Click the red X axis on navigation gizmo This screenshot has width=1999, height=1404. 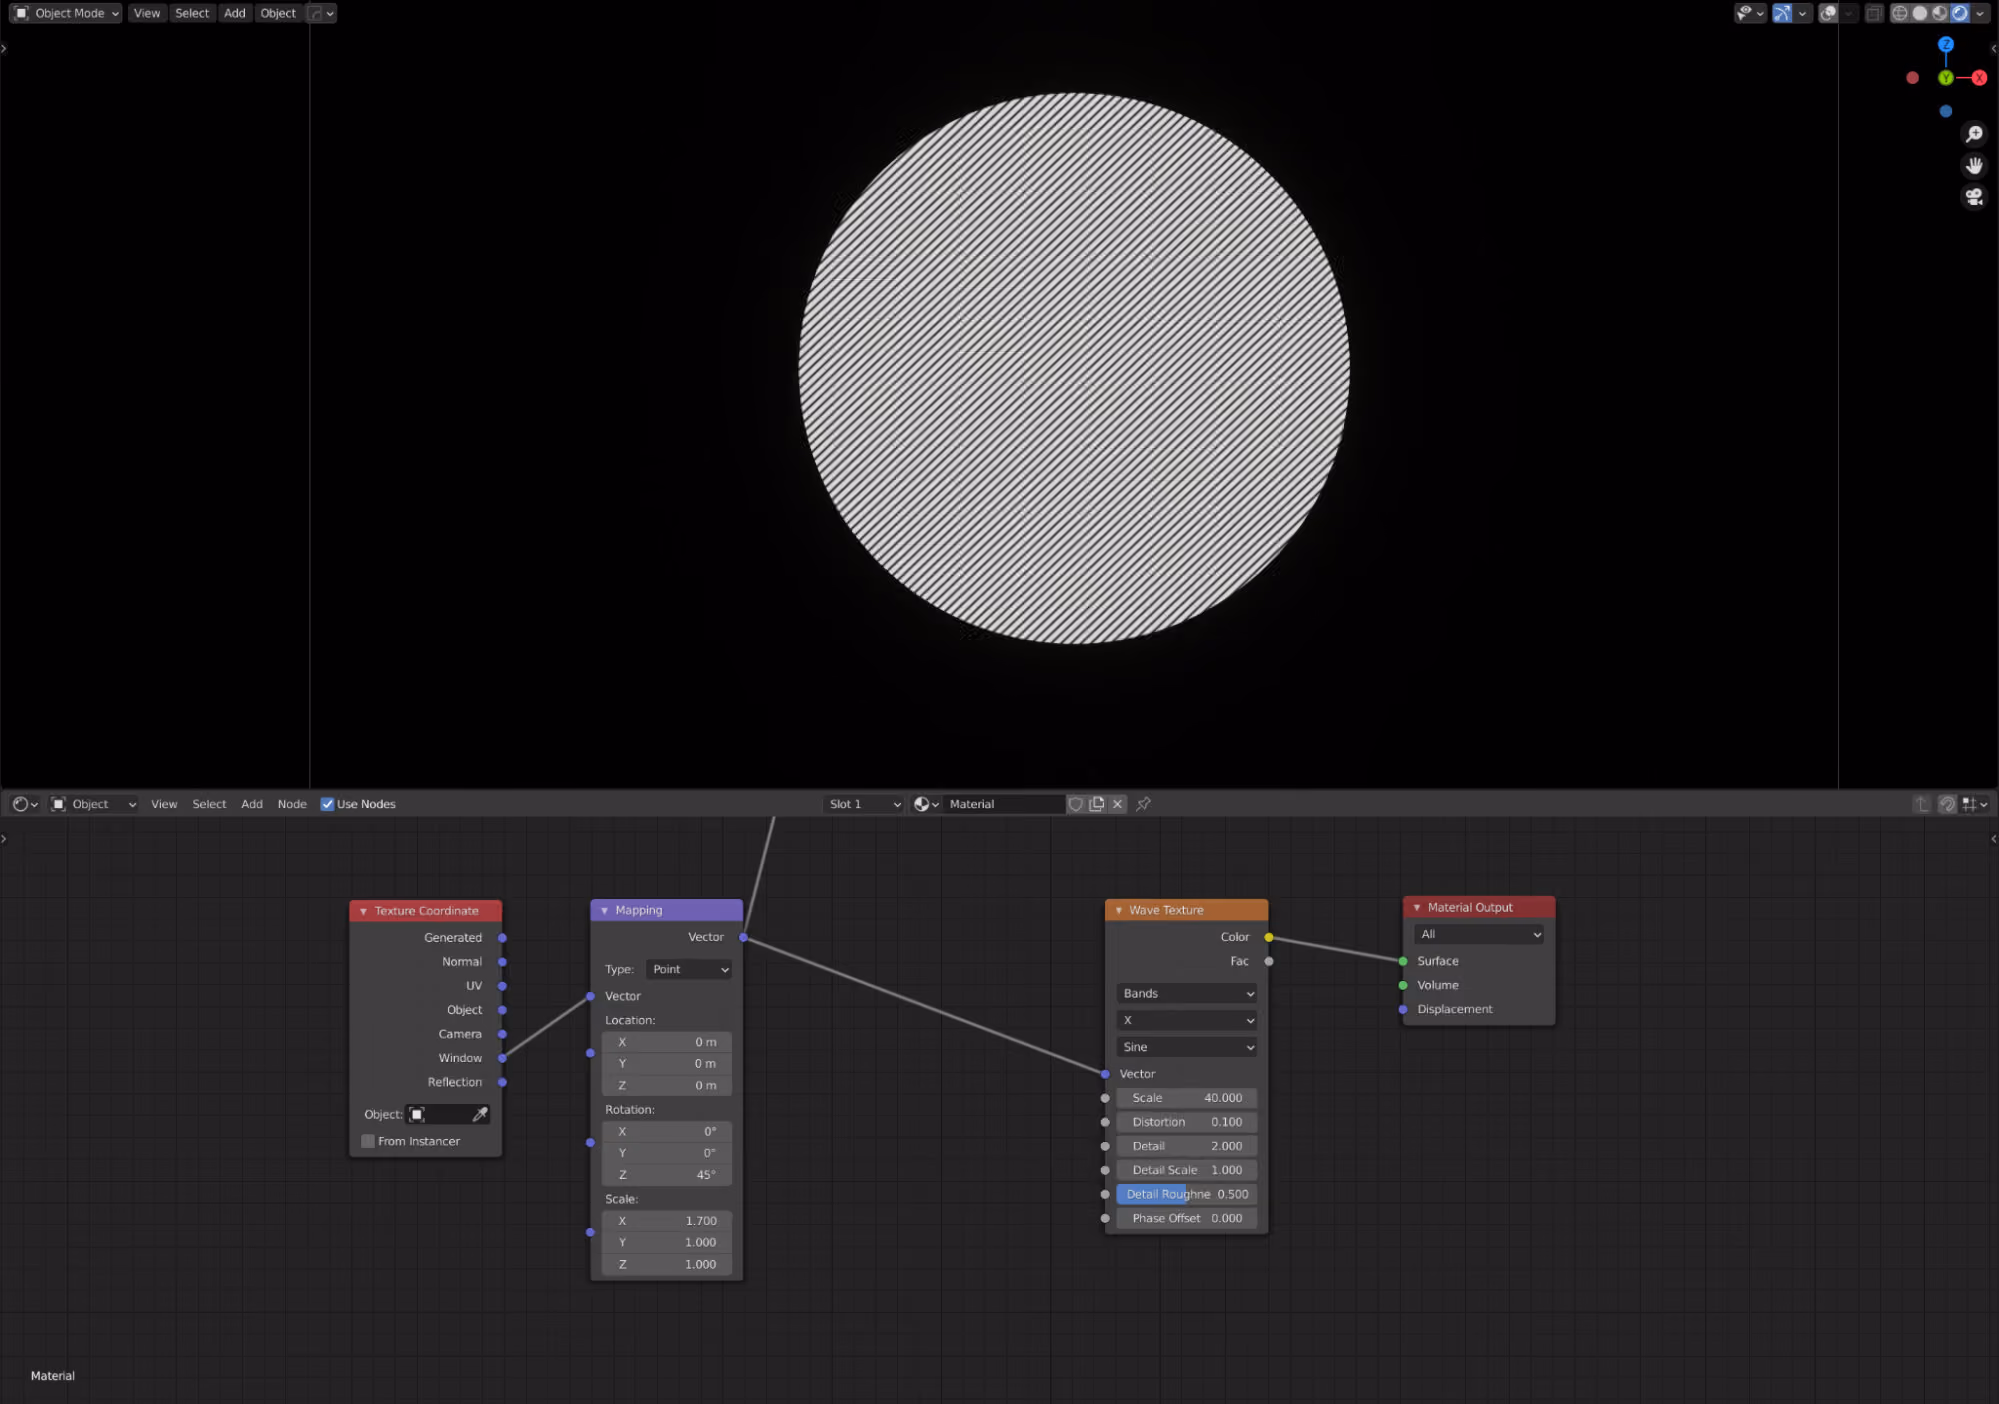click(1979, 78)
